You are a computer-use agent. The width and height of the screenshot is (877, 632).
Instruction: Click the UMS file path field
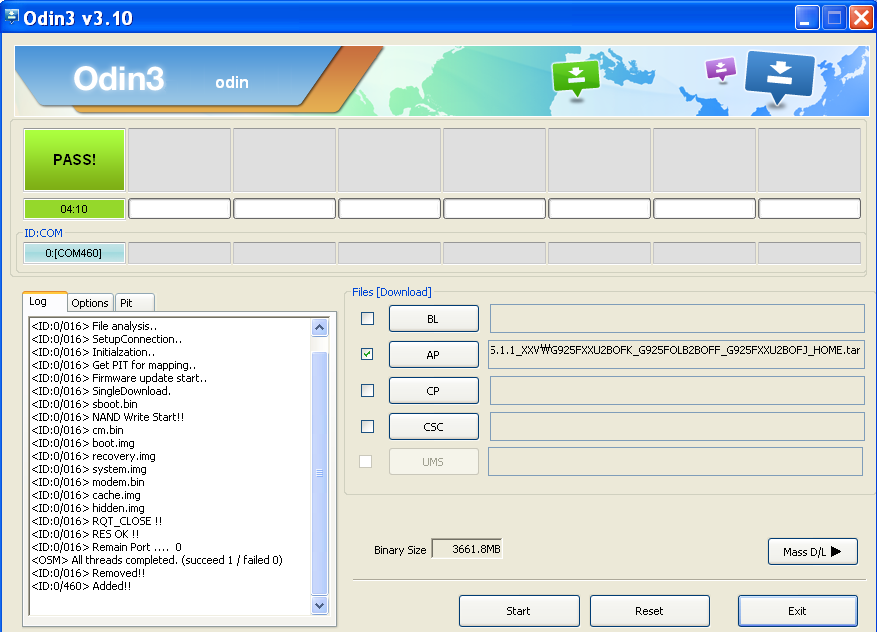click(675, 461)
